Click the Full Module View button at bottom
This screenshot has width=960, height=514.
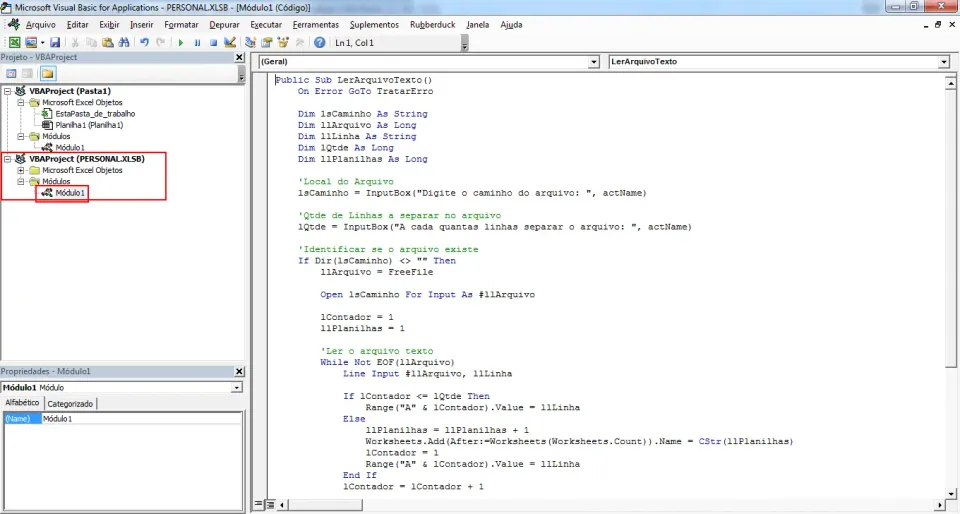pos(270,505)
